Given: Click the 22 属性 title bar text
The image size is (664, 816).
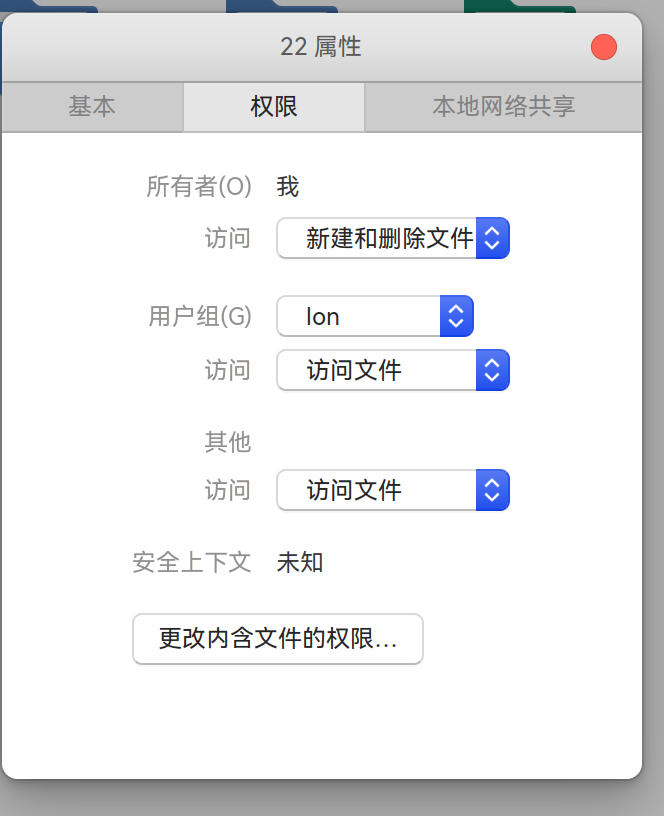Looking at the screenshot, I should coord(321,47).
